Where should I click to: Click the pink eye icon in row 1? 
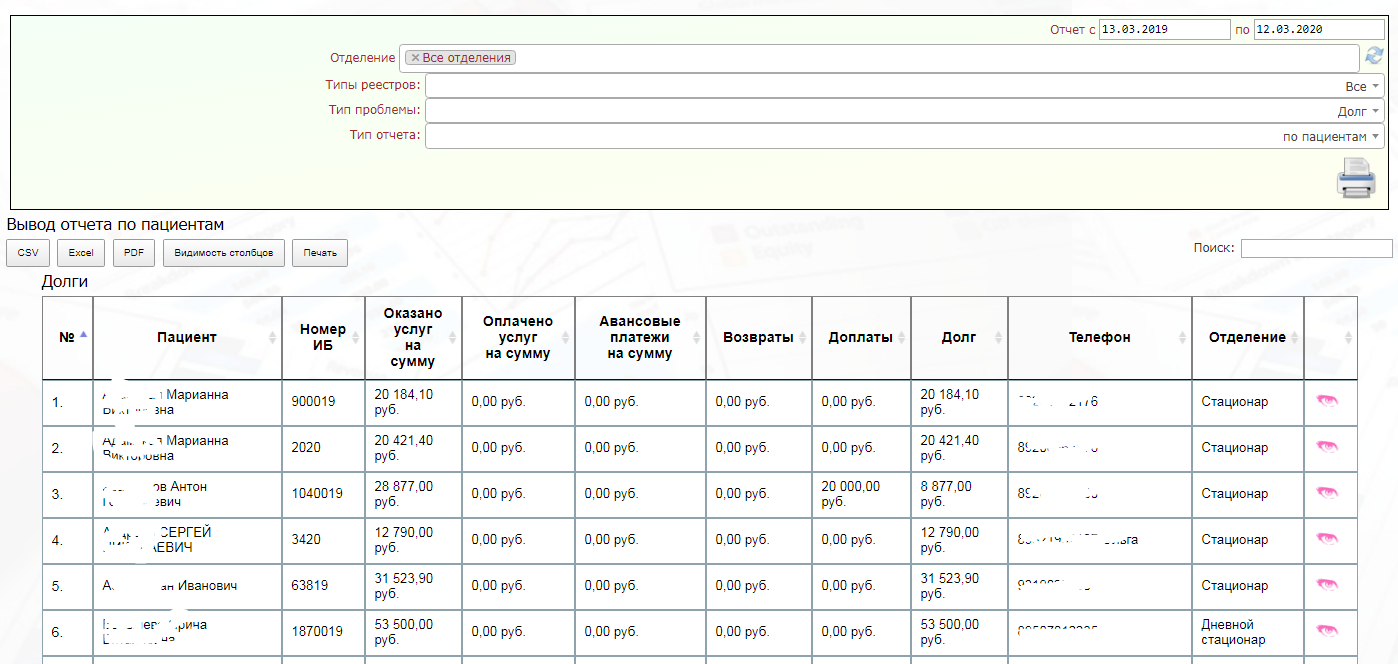(1328, 401)
